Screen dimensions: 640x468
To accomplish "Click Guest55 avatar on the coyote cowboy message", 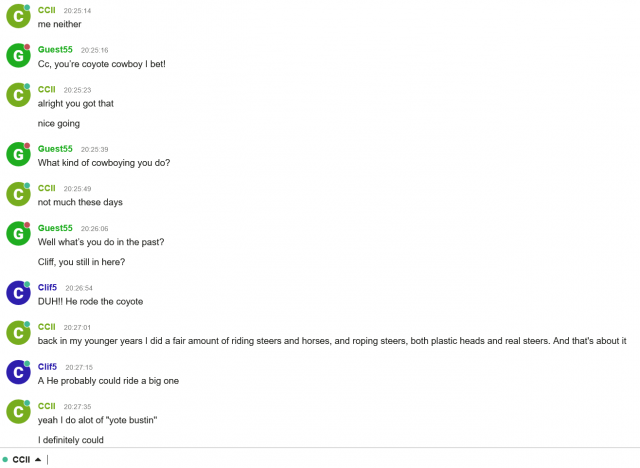I will pyautogui.click(x=18, y=56).
